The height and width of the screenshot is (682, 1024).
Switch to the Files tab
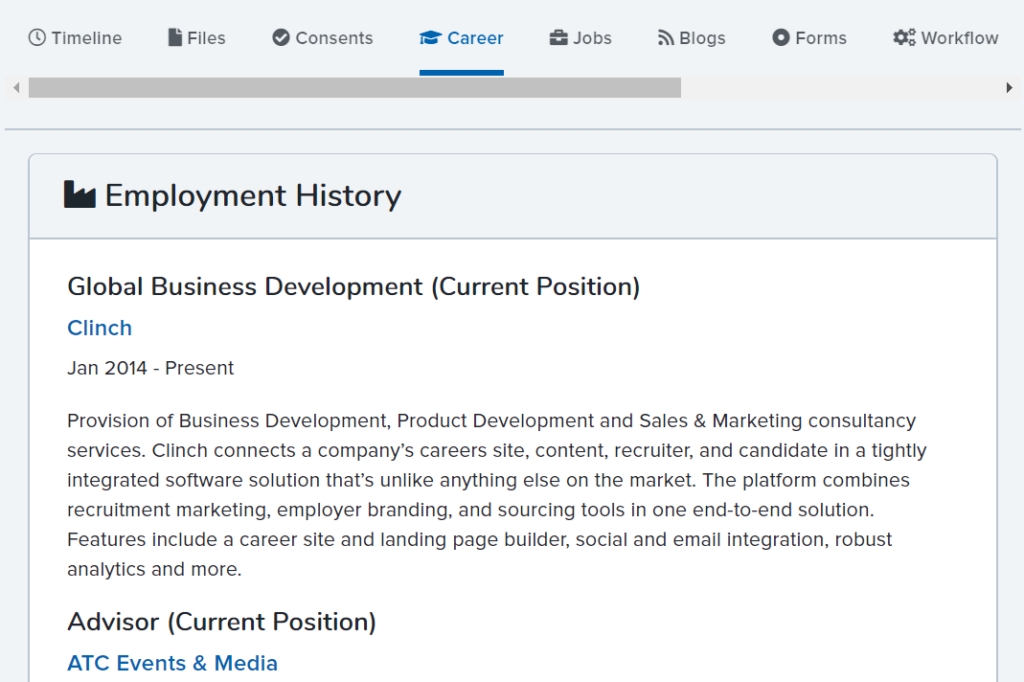click(x=197, y=38)
